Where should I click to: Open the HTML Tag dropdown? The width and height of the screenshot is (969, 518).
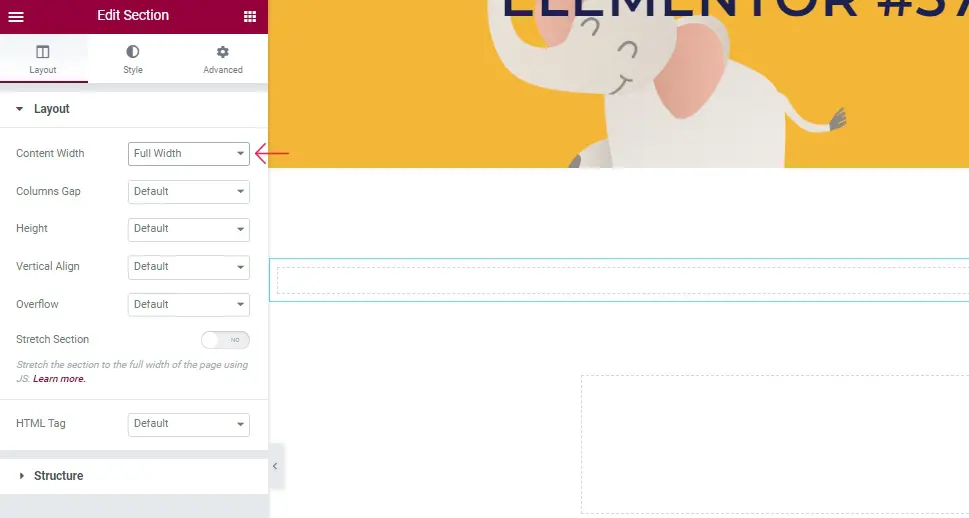tap(188, 424)
